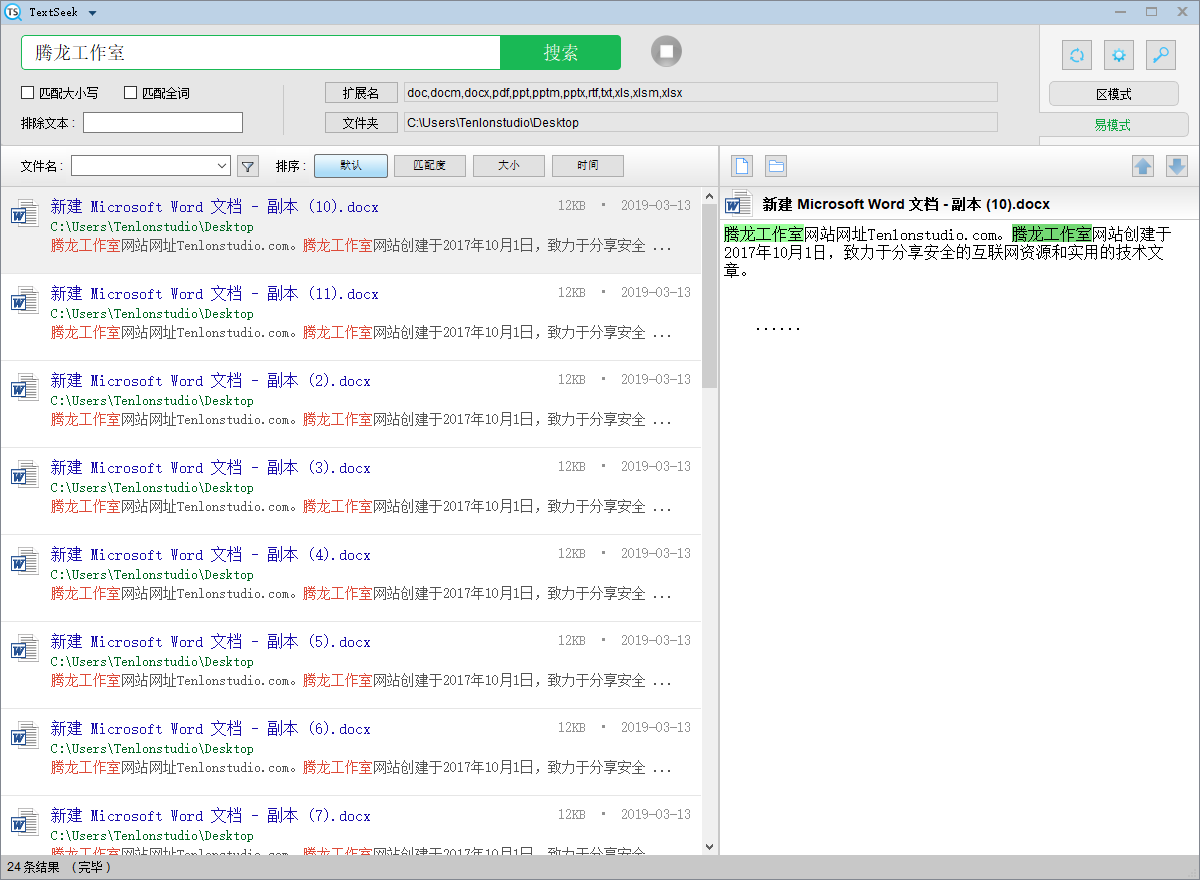Open the TextSeek title bar dropdown arrow
The image size is (1200, 880).
pyautogui.click(x=92, y=13)
